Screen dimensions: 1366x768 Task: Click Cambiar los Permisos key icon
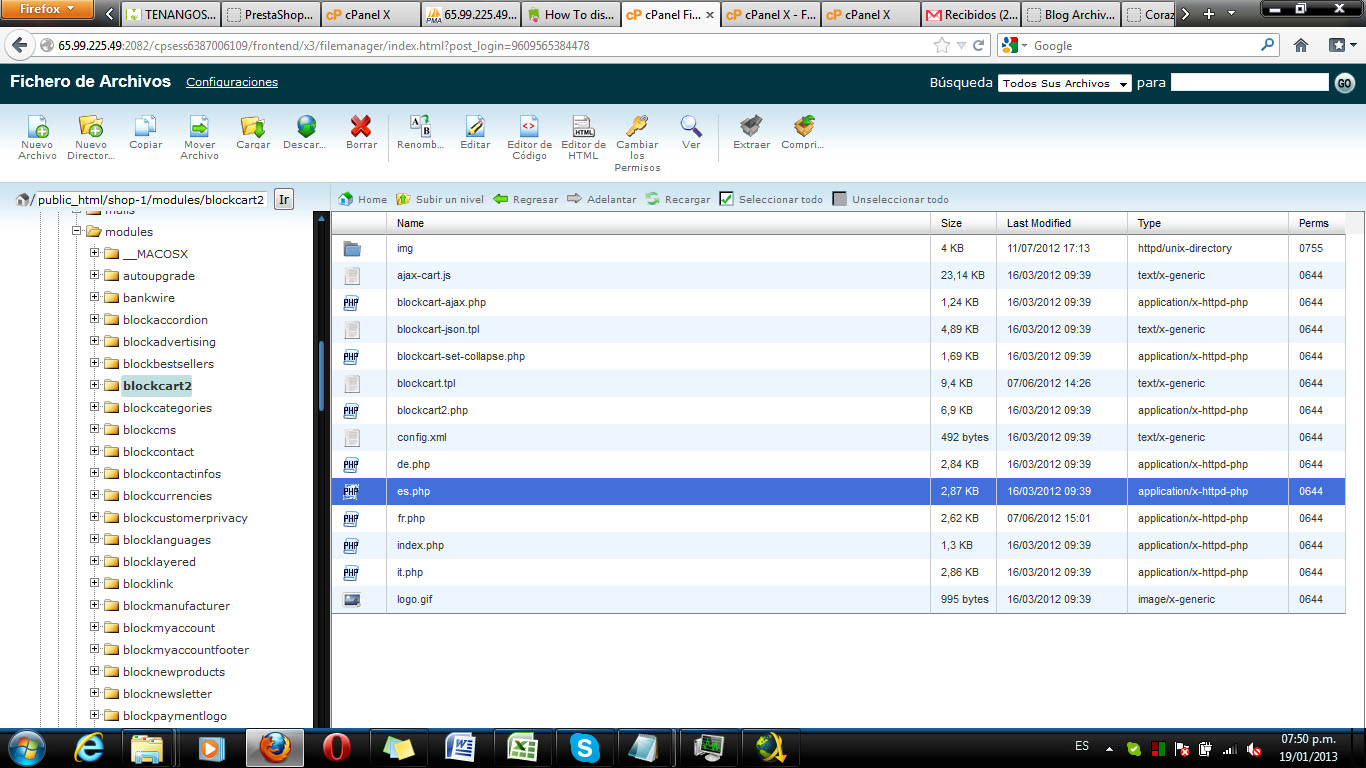[637, 127]
